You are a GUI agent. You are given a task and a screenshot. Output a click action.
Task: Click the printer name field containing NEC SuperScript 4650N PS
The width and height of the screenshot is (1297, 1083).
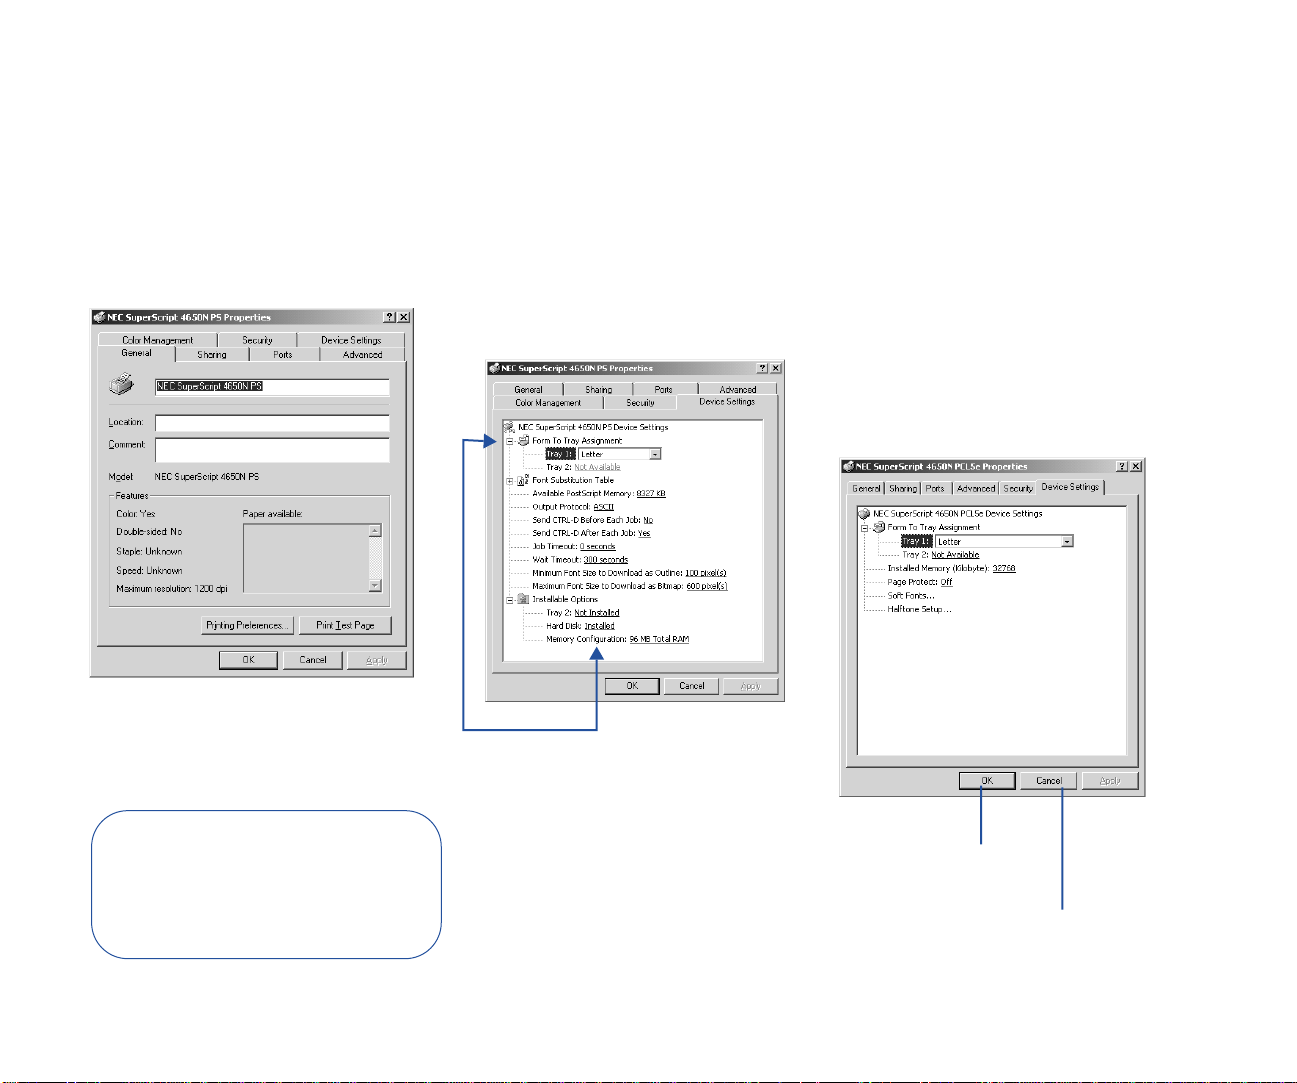[x=272, y=386]
